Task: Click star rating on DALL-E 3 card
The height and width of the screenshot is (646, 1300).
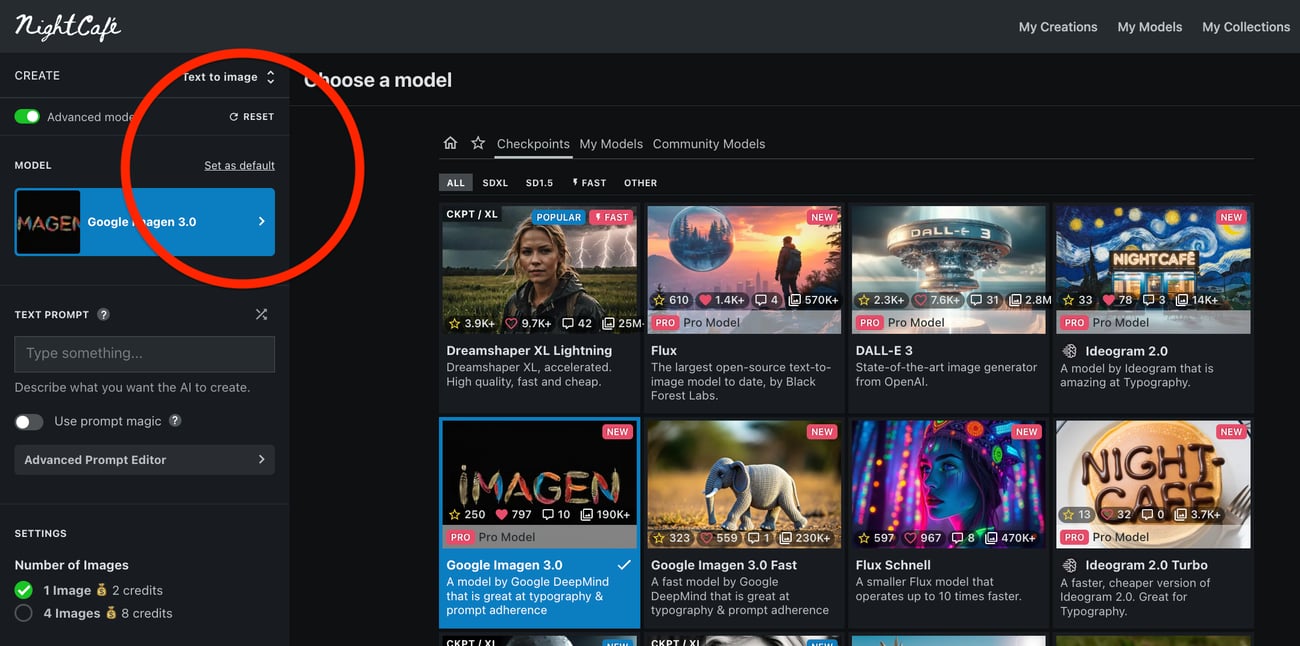Action: 881,299
